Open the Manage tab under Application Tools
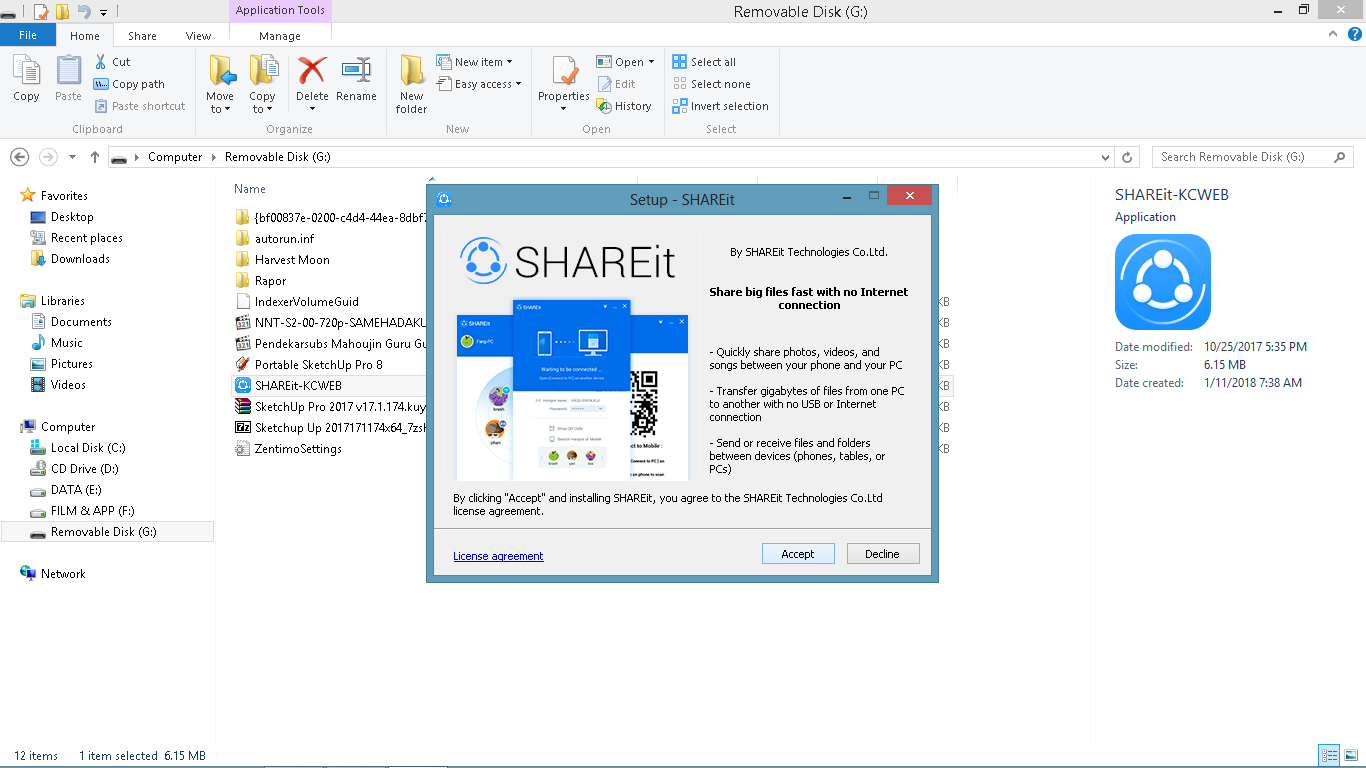Viewport: 1366px width, 768px height. coord(279,35)
